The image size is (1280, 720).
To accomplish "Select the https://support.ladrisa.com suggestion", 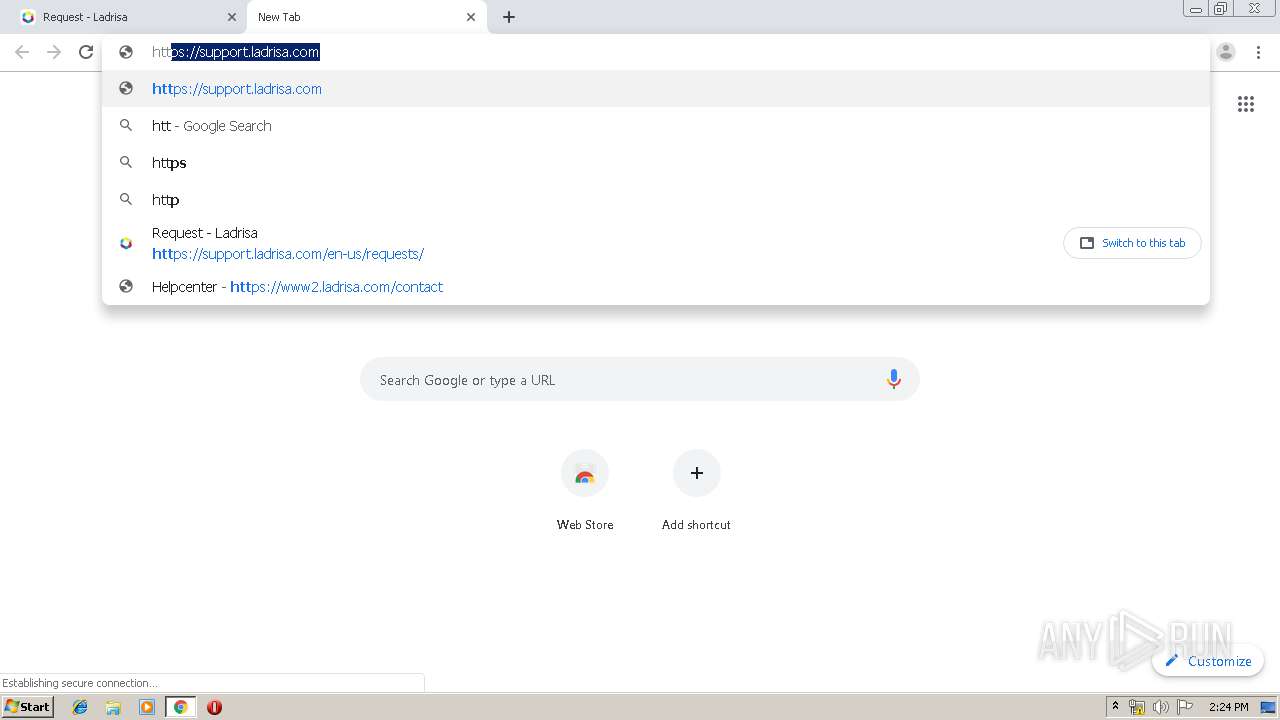I will point(656,89).
